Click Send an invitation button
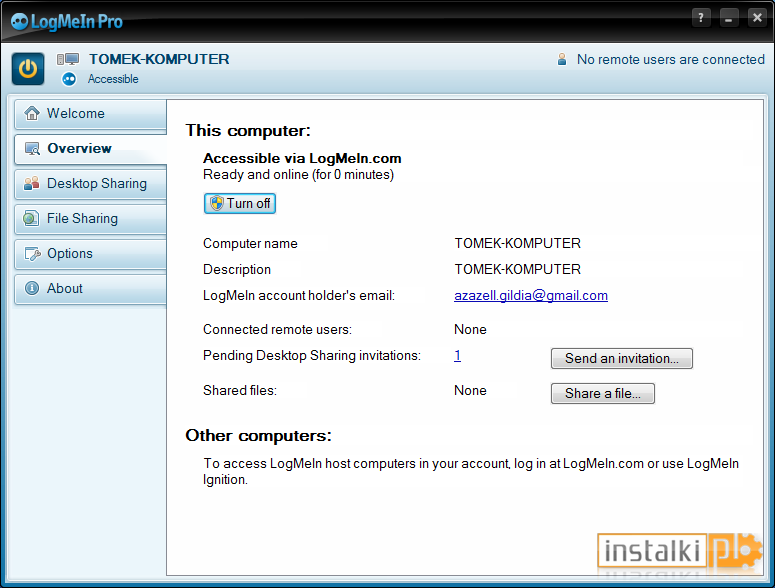Image resolution: width=775 pixels, height=588 pixels. pos(622,358)
